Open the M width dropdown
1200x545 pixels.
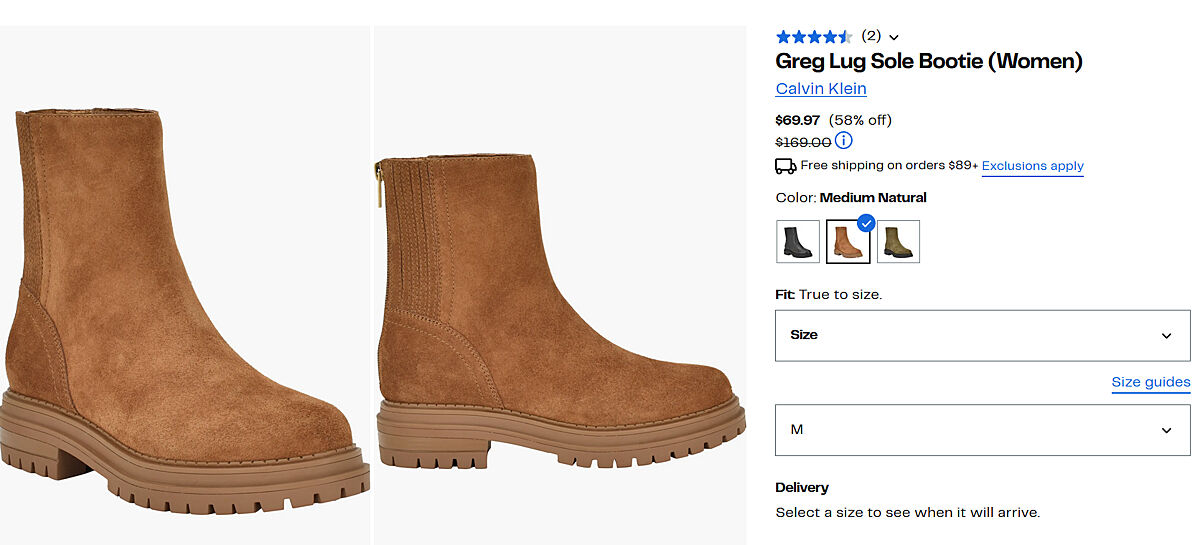[982, 430]
